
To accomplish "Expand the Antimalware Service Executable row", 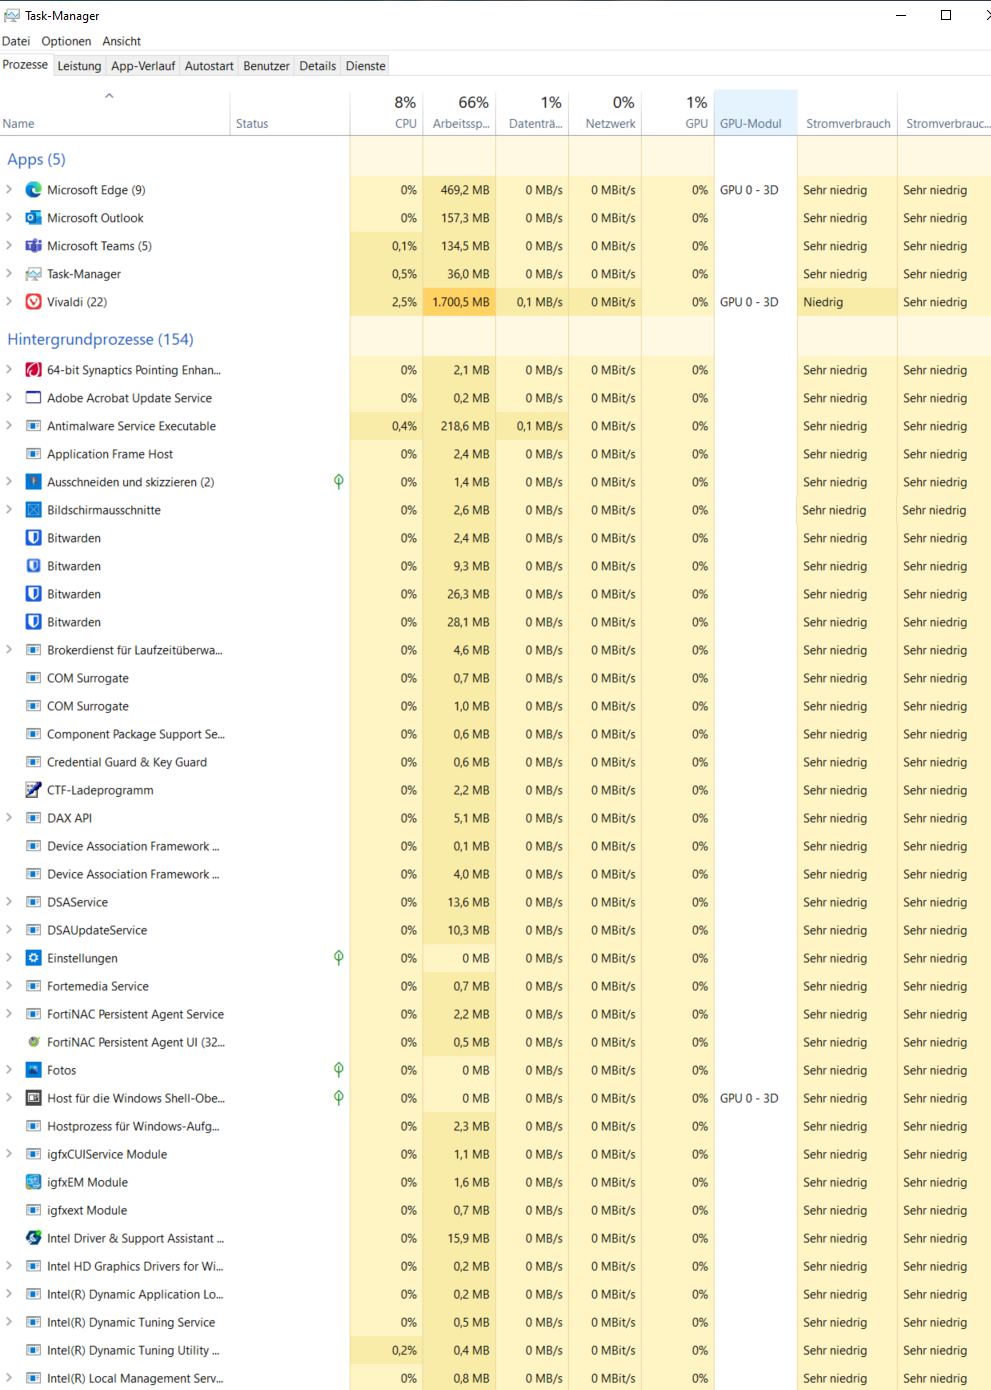I will 9,425.
